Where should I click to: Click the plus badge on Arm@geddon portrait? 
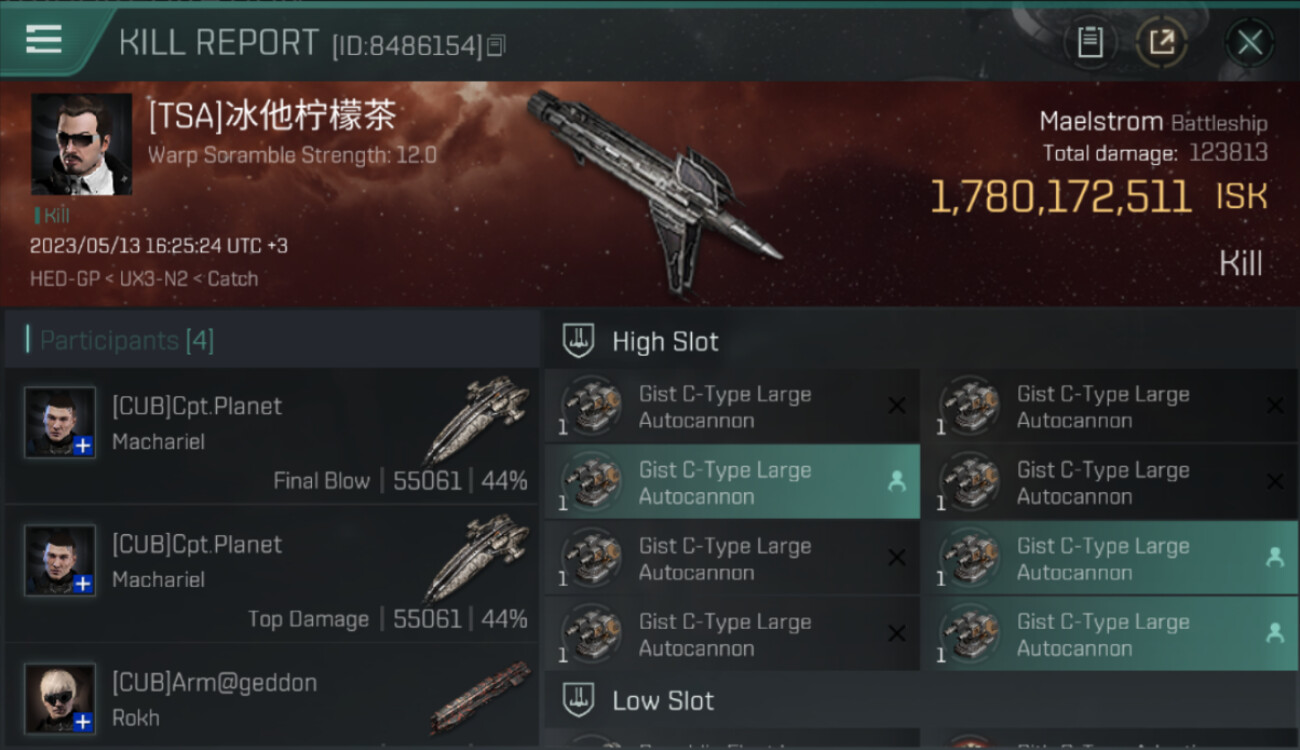(x=84, y=721)
